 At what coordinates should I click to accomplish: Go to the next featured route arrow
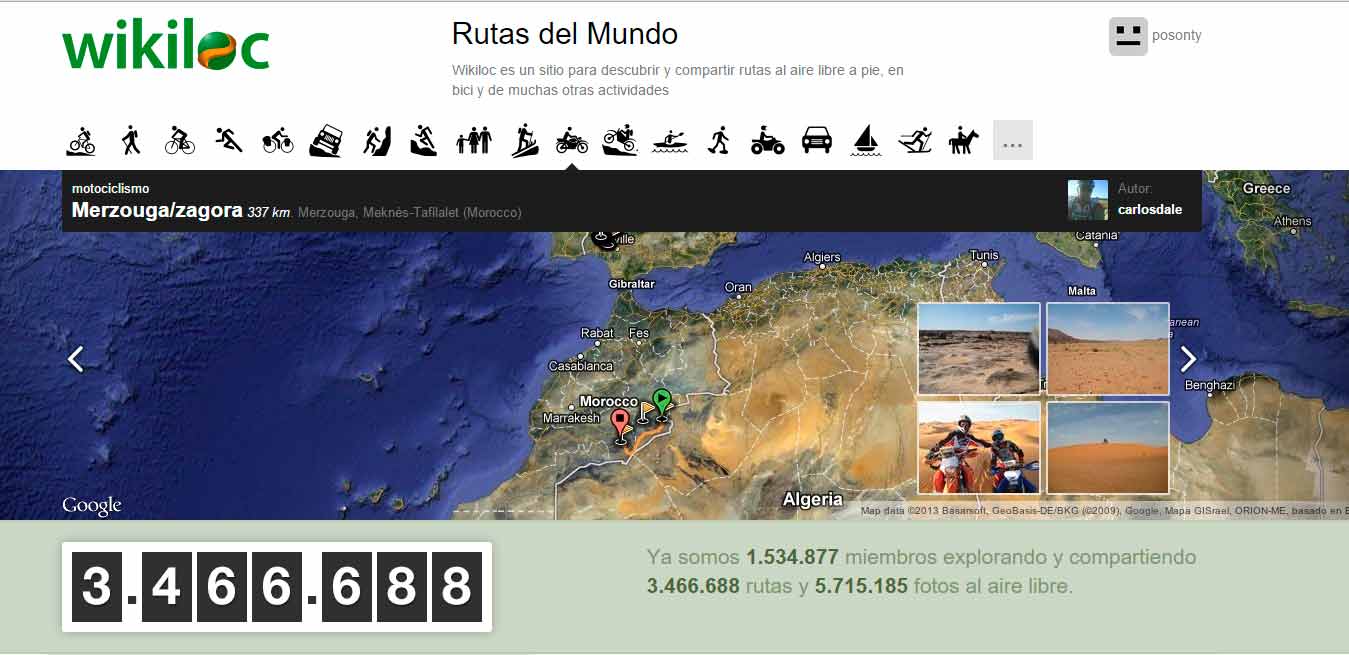[1188, 358]
